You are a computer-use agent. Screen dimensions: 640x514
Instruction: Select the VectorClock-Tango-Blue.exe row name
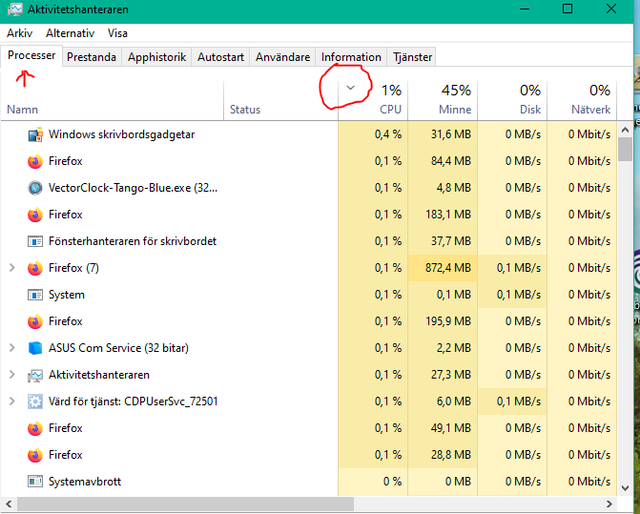(x=133, y=188)
